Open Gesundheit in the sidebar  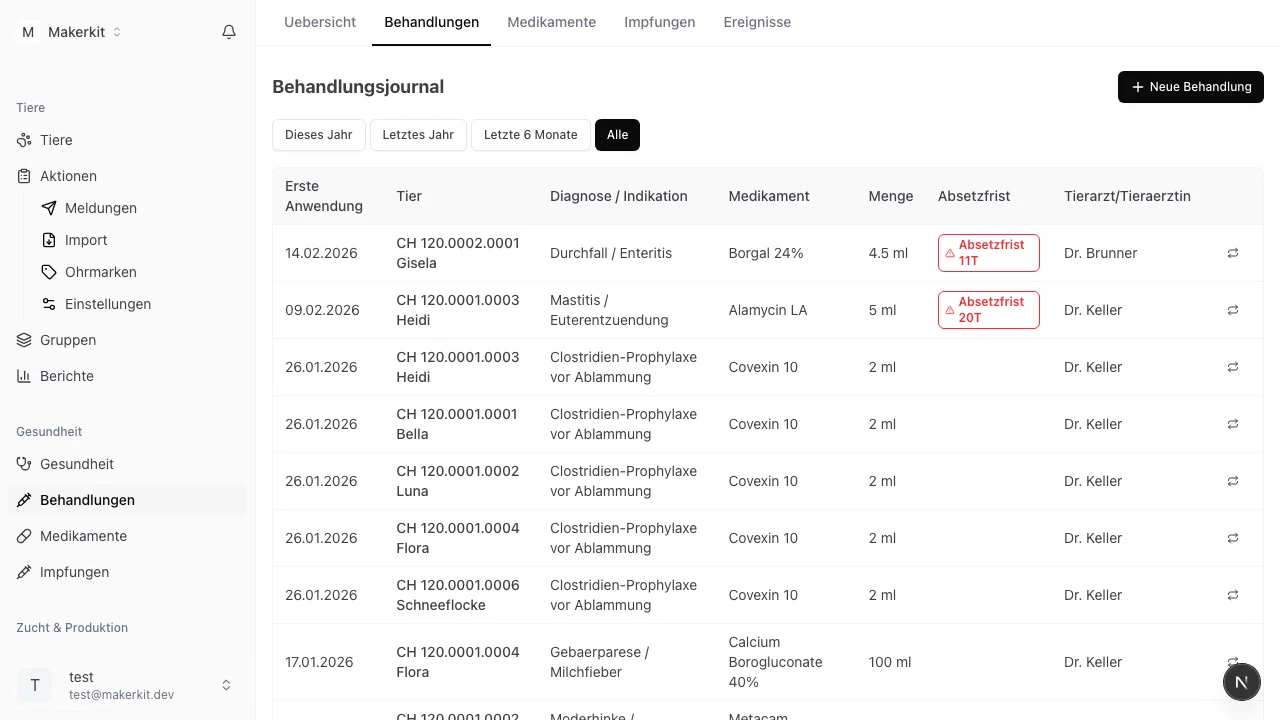(77, 464)
